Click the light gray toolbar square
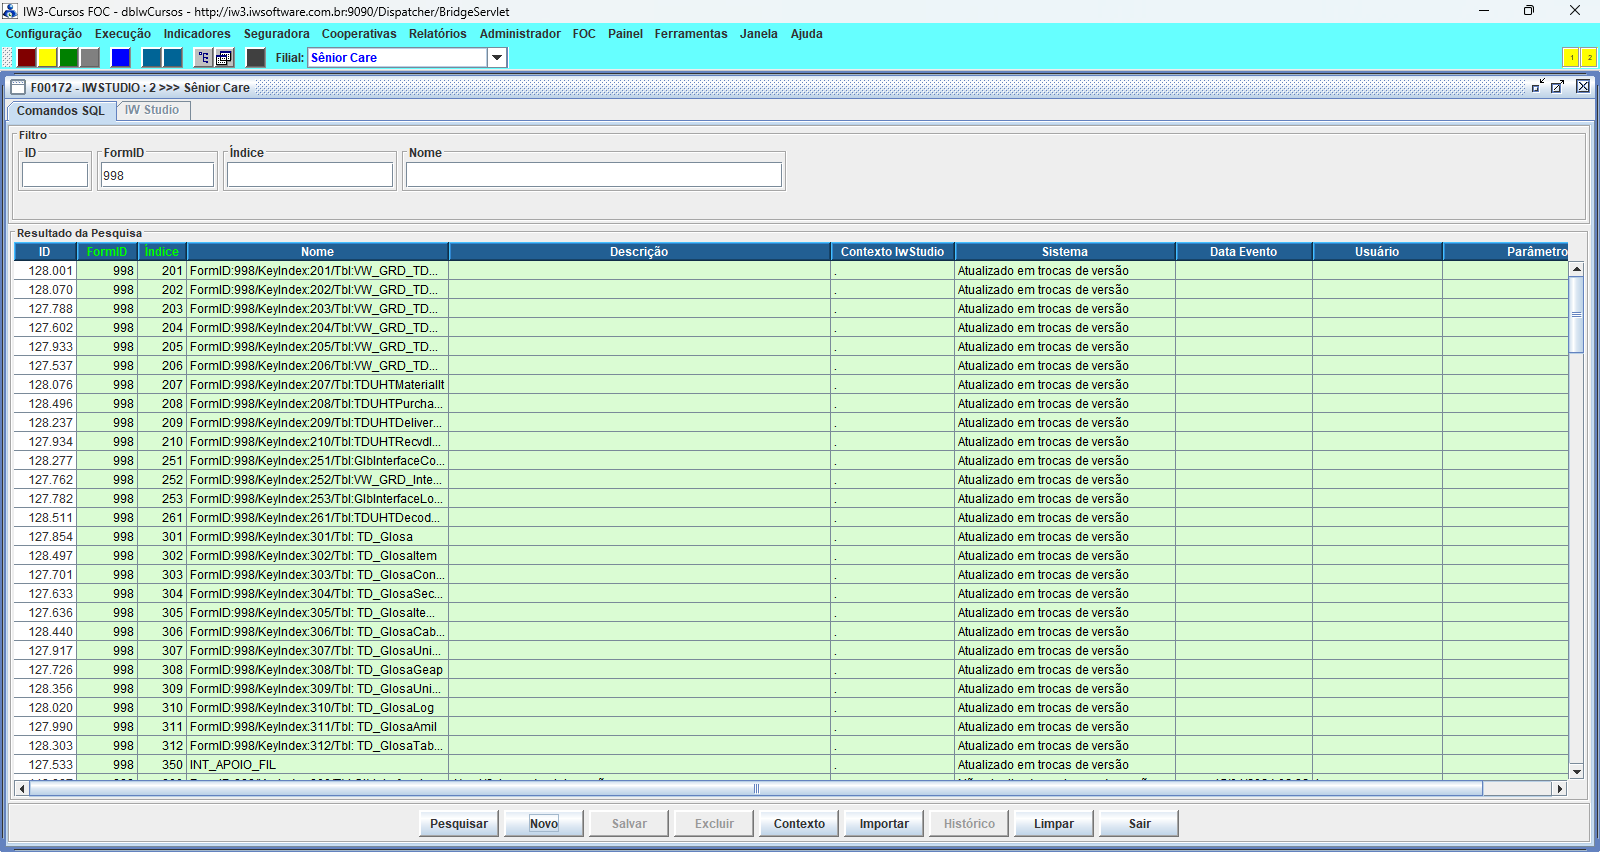 point(90,57)
